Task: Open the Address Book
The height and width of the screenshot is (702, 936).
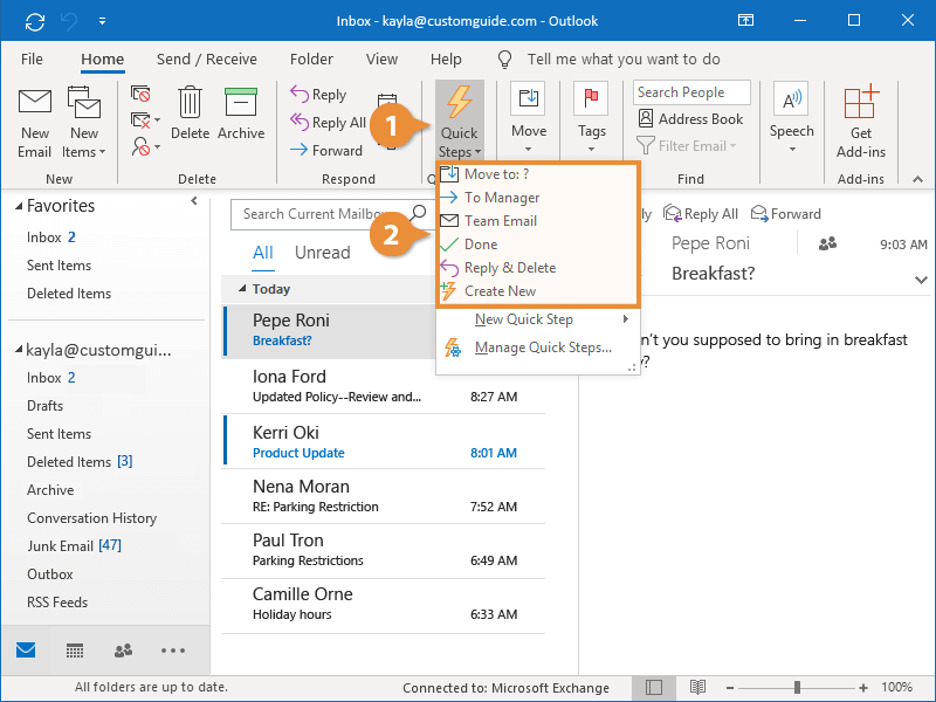Action: pos(690,119)
